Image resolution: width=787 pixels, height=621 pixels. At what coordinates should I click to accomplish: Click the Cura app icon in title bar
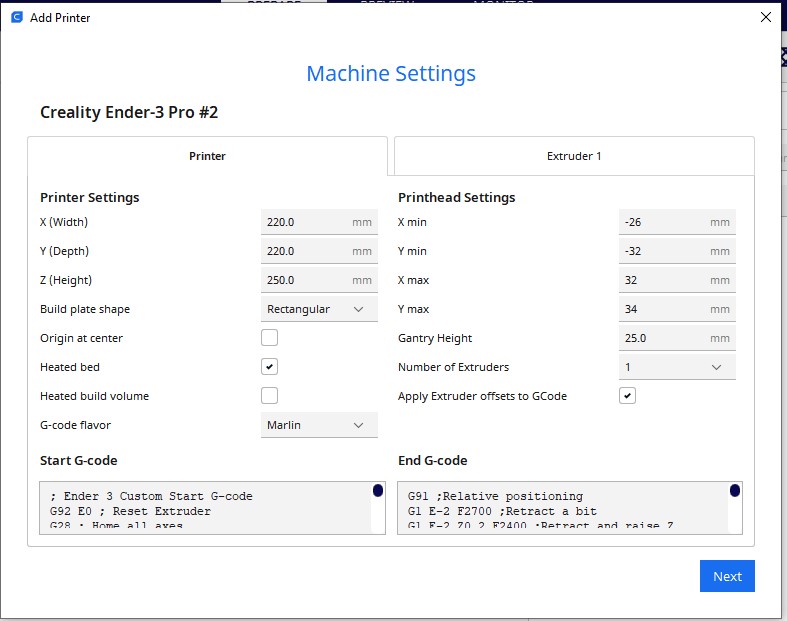pos(16,17)
